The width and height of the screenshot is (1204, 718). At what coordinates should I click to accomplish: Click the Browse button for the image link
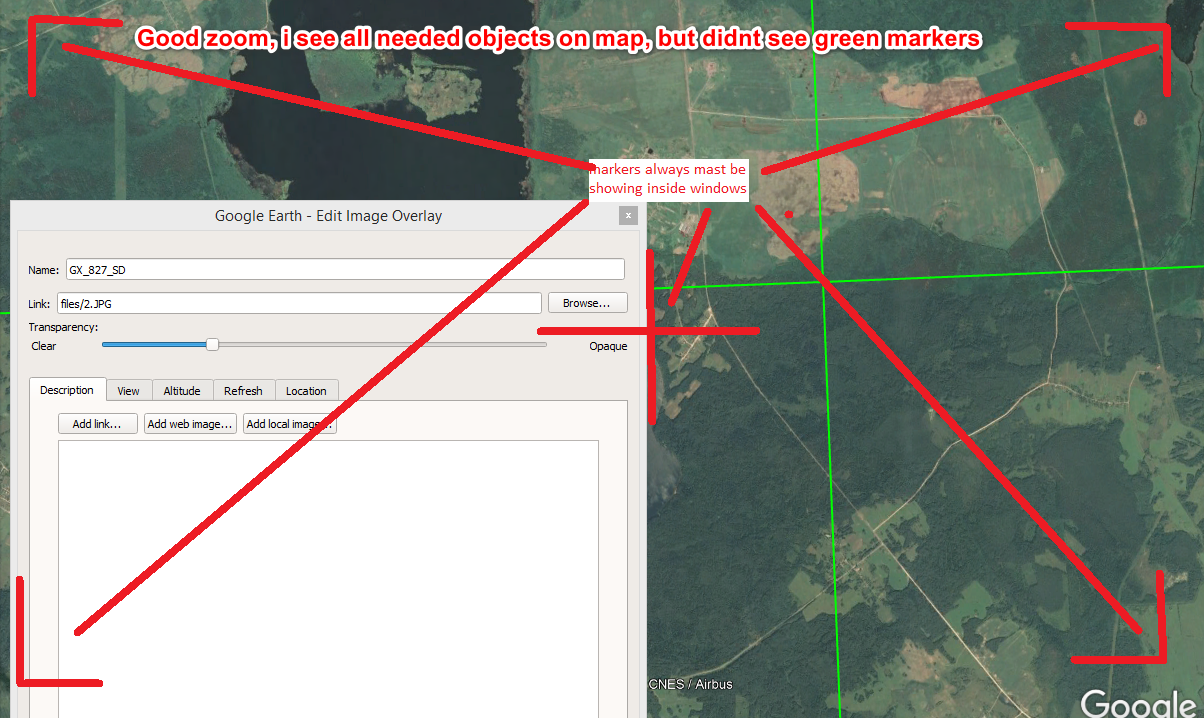(587, 302)
